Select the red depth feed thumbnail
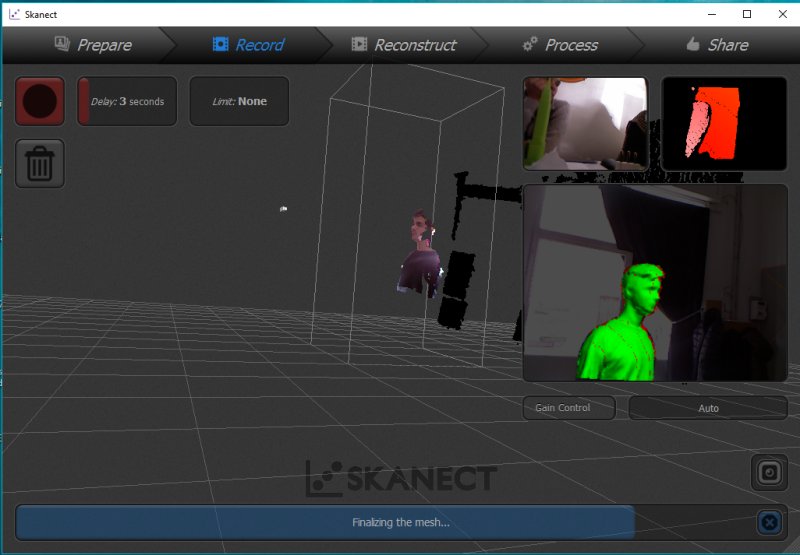 coord(724,123)
